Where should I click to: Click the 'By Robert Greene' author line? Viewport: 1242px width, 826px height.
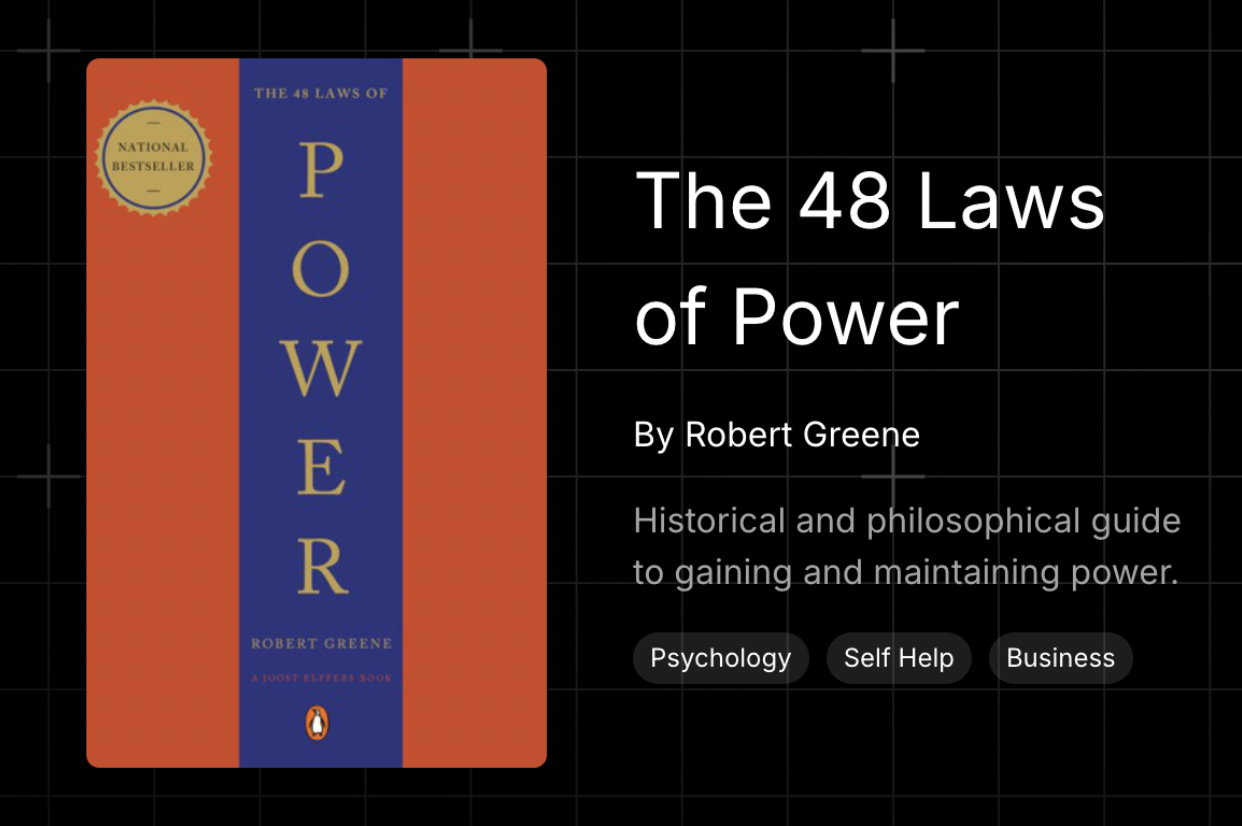(776, 435)
